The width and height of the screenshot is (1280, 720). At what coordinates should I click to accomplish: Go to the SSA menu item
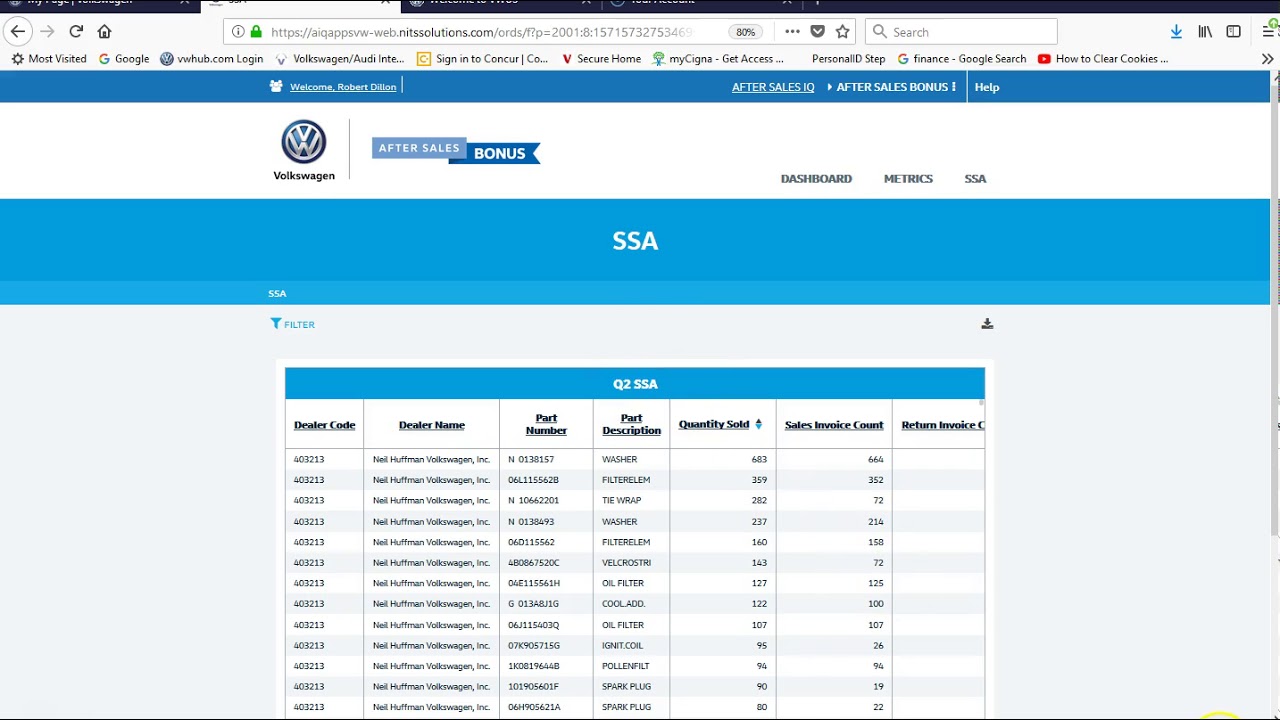(975, 179)
